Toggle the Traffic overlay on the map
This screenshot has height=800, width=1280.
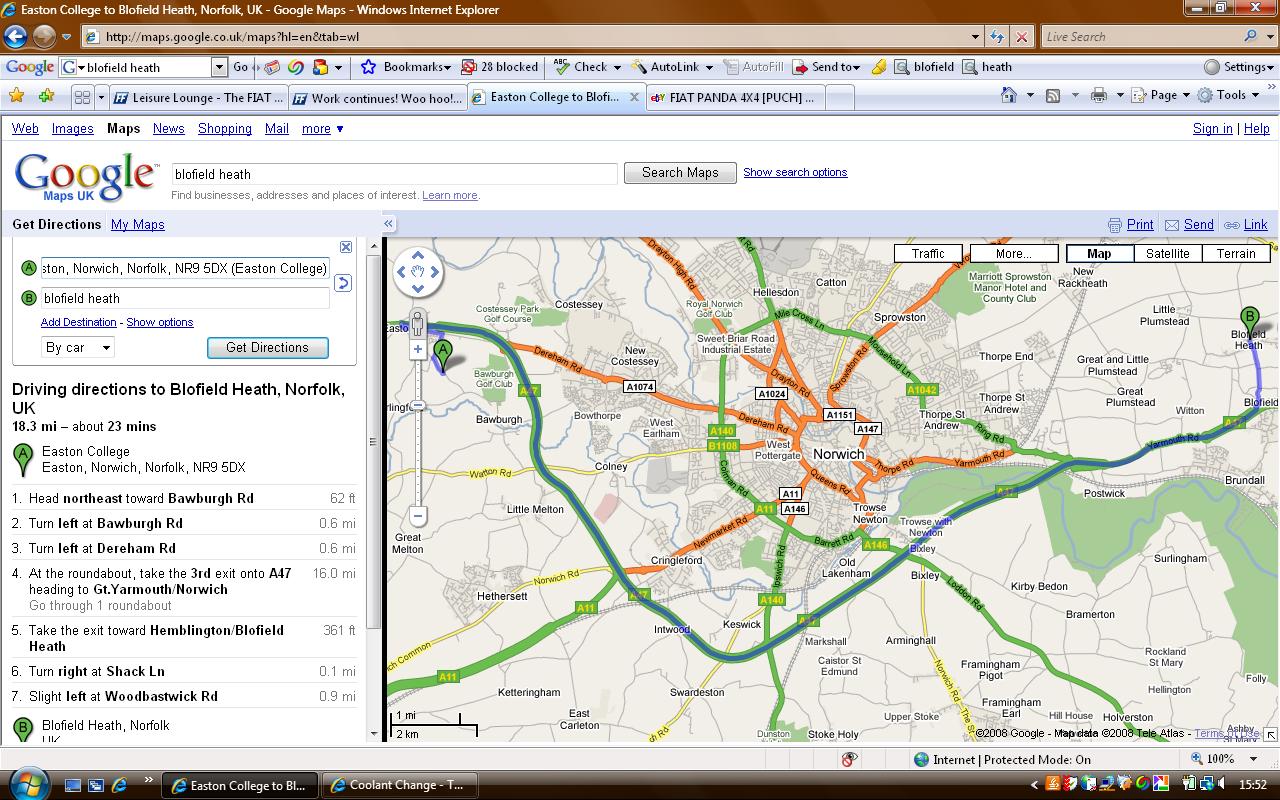928,253
